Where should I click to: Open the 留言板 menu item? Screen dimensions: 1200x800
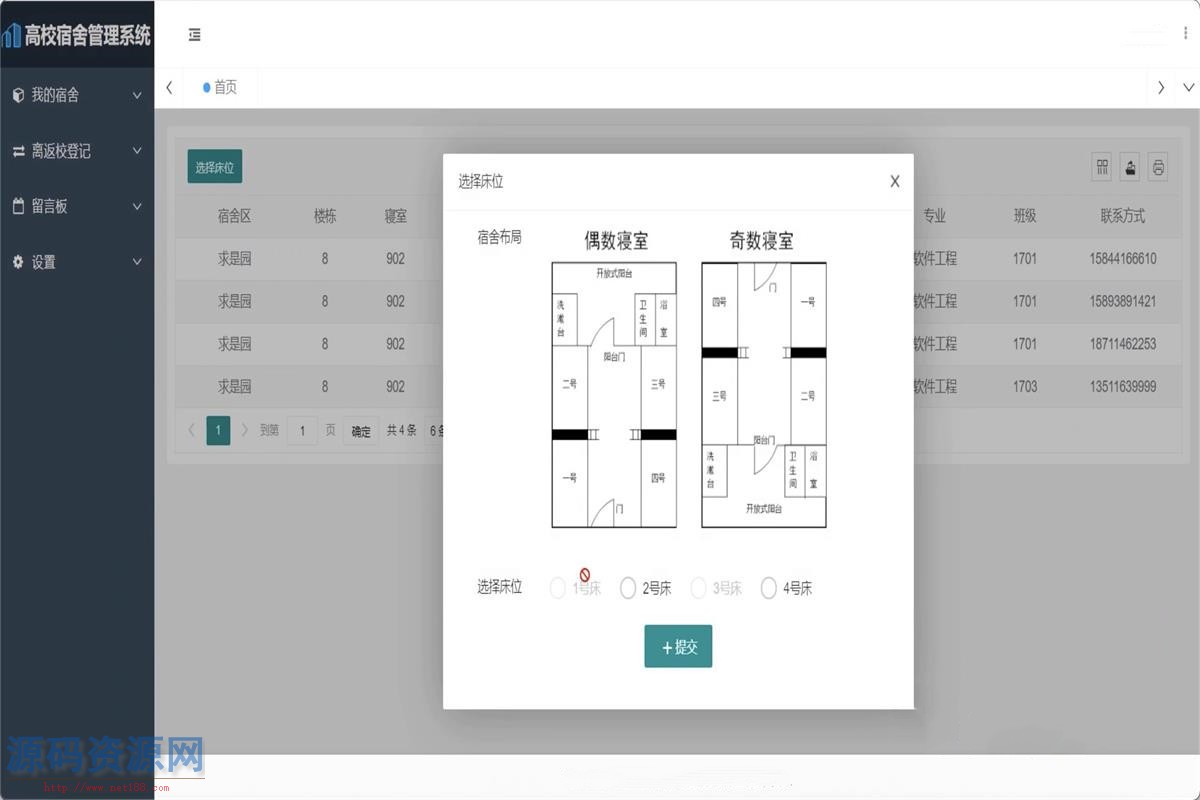point(77,206)
